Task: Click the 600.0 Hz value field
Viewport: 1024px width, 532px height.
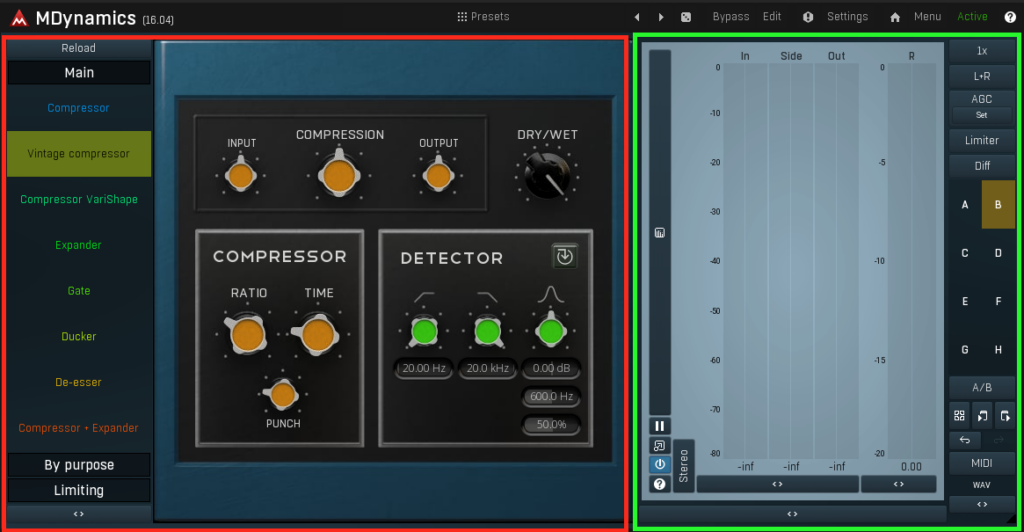Action: [551, 396]
